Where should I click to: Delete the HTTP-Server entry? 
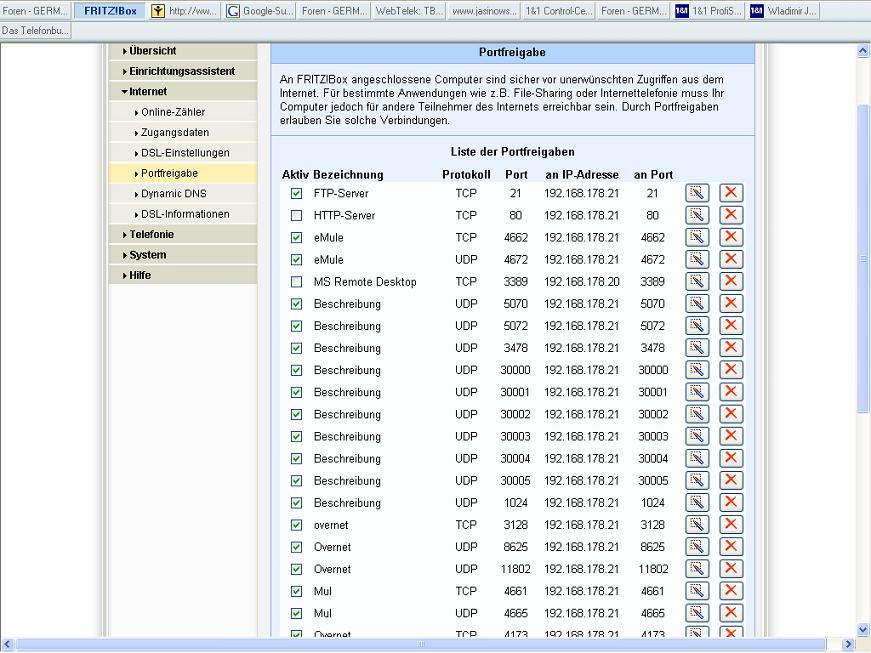(x=731, y=215)
